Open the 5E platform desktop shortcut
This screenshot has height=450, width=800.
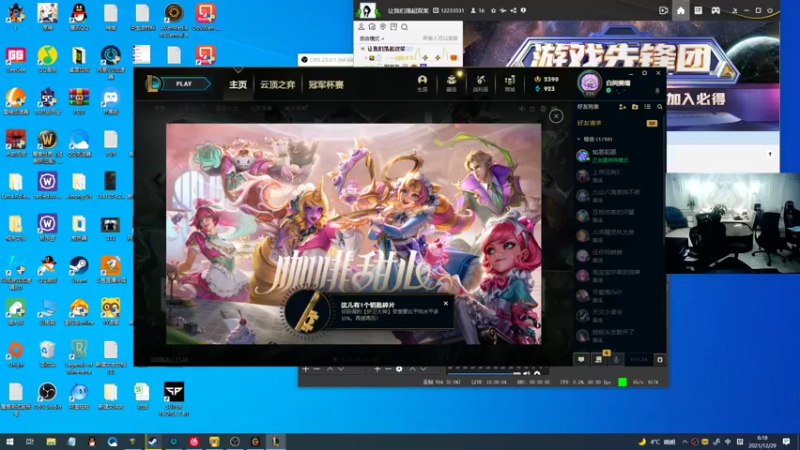point(47,101)
